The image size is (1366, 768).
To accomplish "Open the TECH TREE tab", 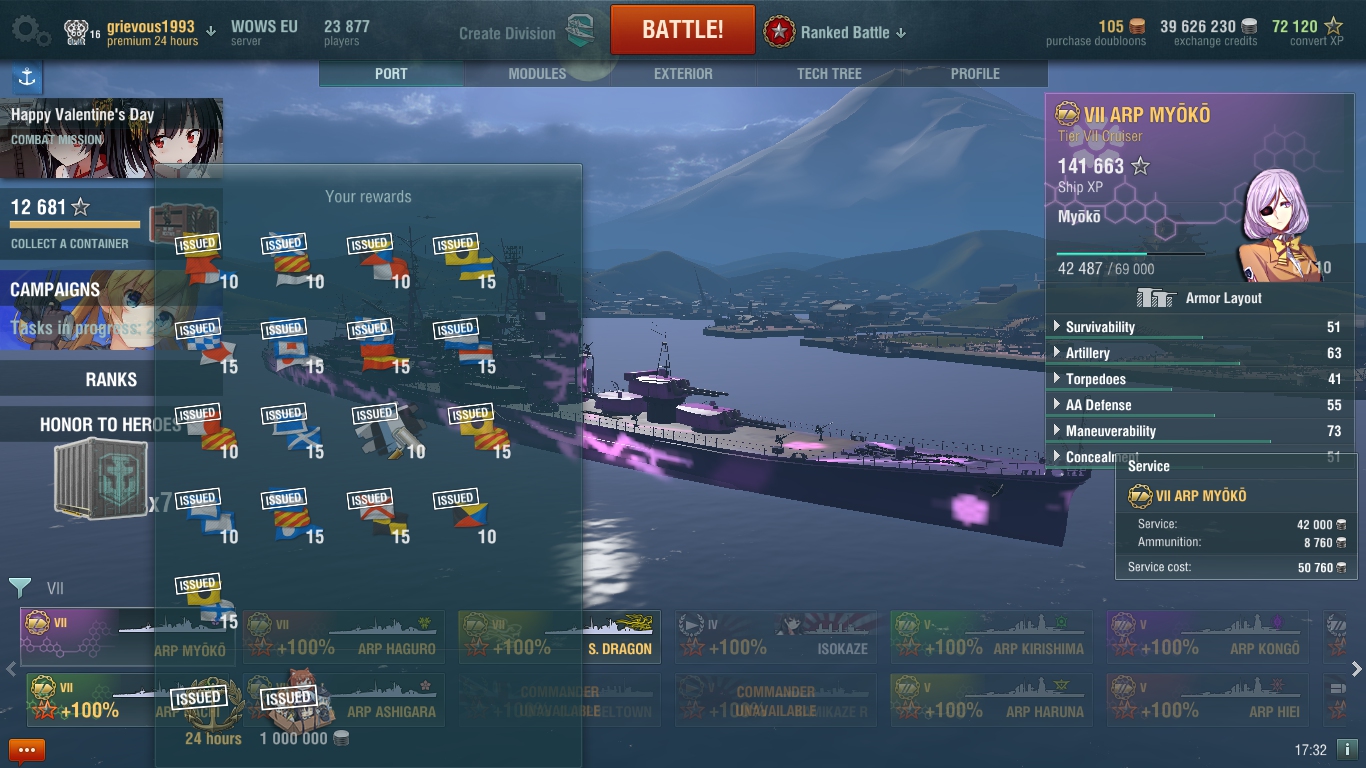I will point(829,74).
